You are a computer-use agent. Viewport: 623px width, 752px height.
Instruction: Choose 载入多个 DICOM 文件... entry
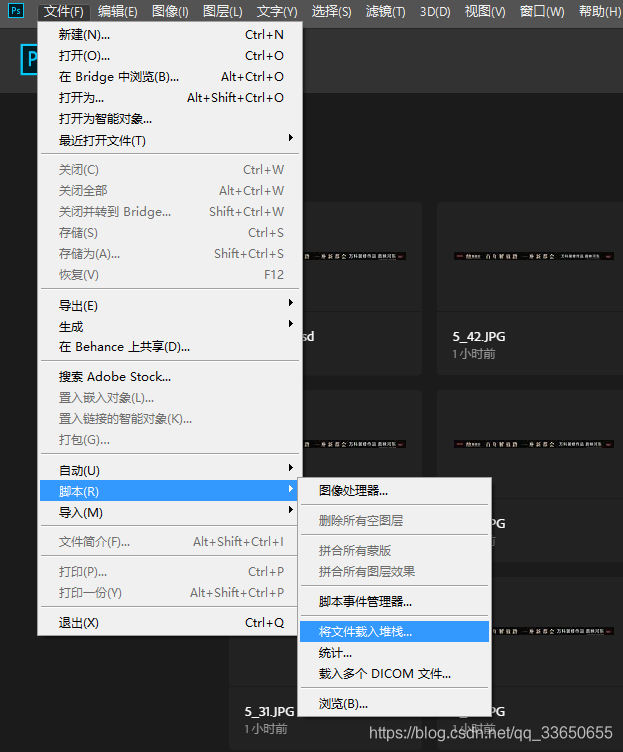pos(394,674)
